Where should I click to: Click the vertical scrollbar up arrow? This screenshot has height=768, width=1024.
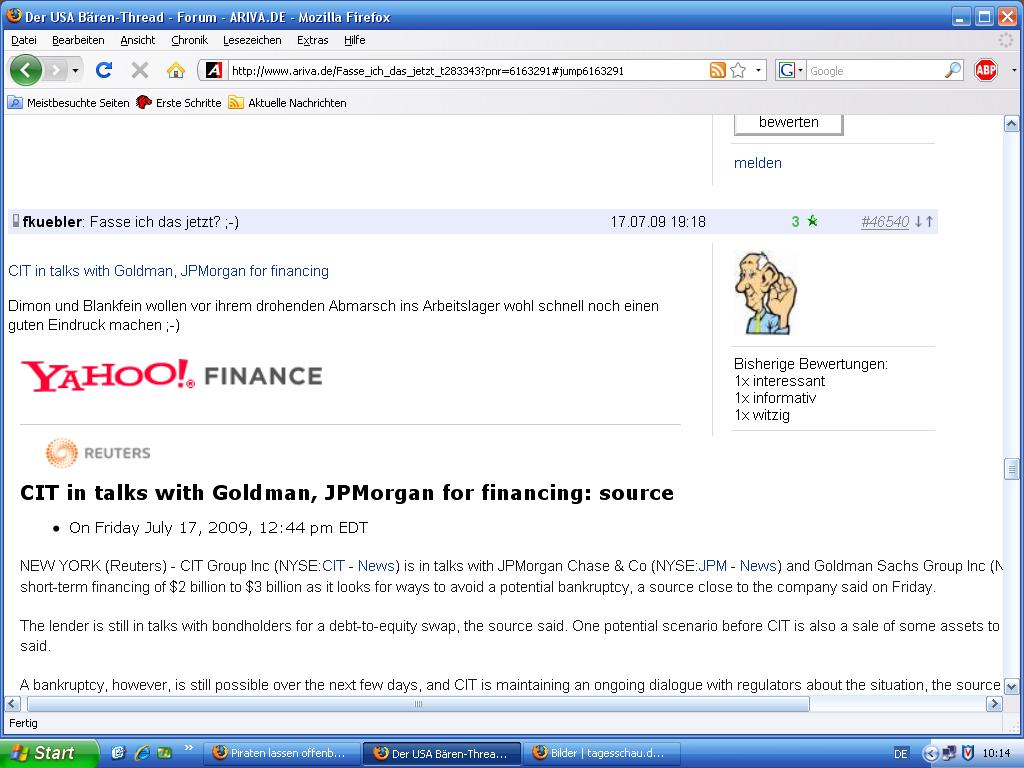[1011, 124]
